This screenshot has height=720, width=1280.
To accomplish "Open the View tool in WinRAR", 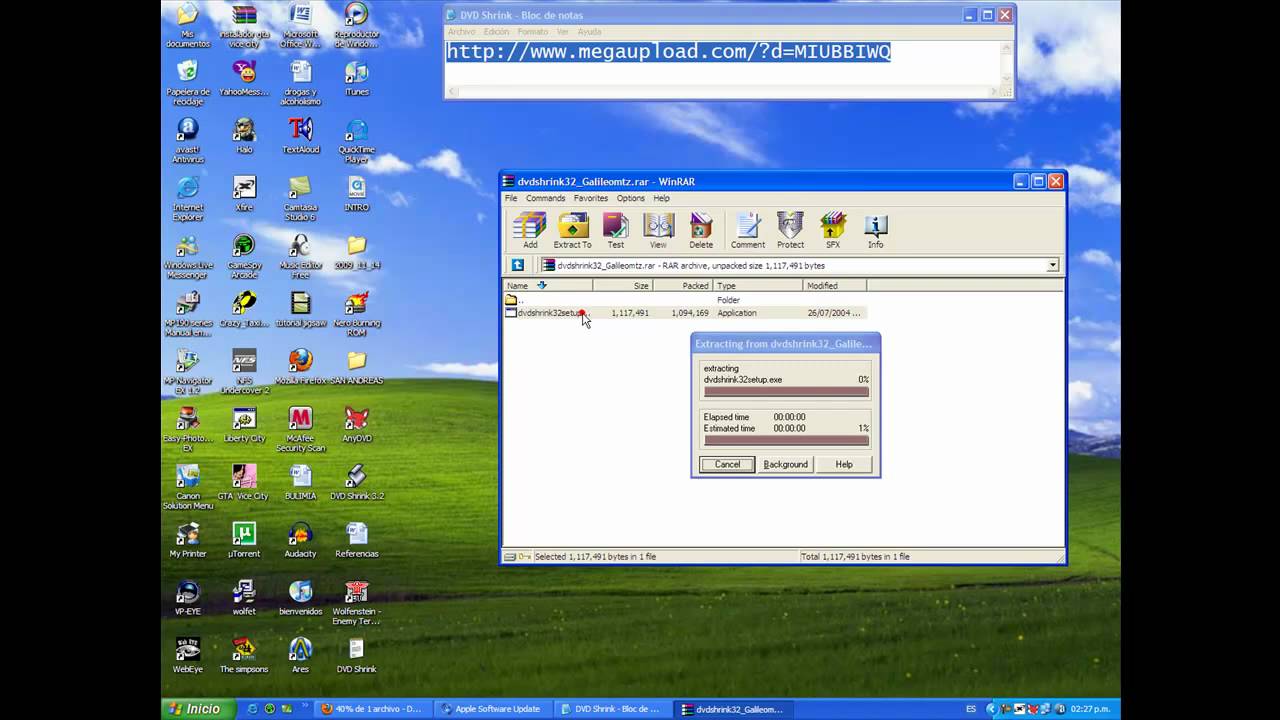I will [x=658, y=230].
